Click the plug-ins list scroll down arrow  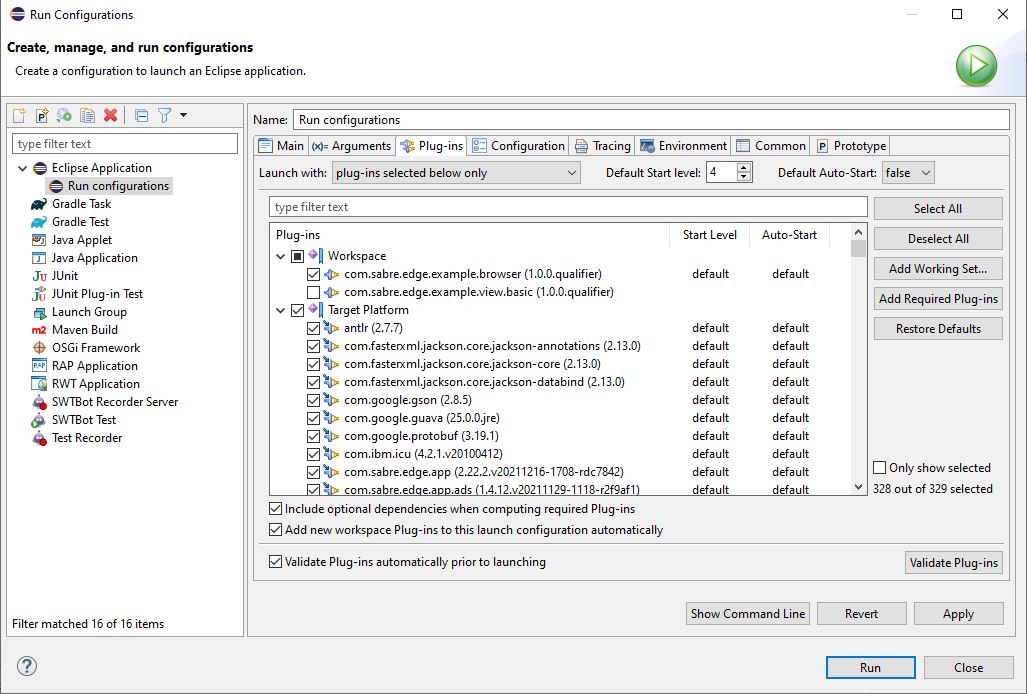(858, 487)
